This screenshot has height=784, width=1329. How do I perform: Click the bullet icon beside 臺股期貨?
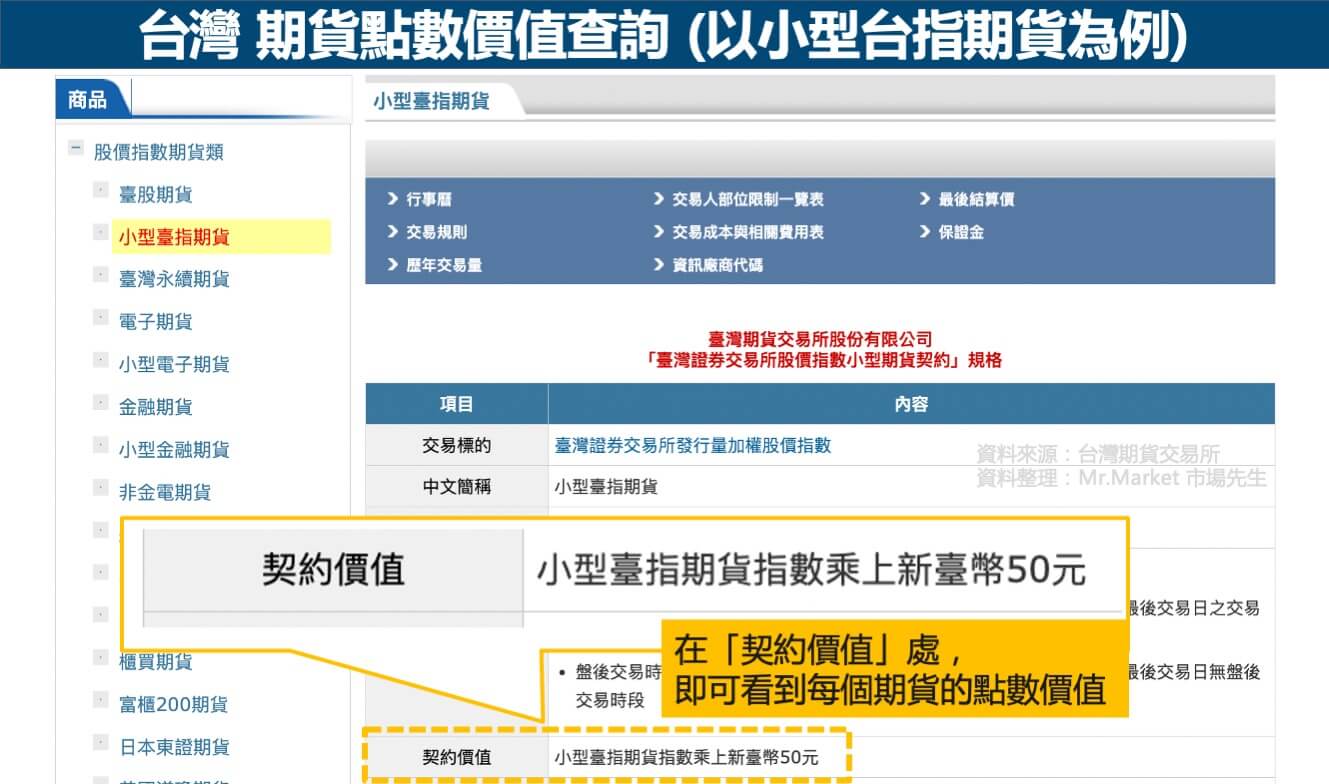pyautogui.click(x=100, y=189)
